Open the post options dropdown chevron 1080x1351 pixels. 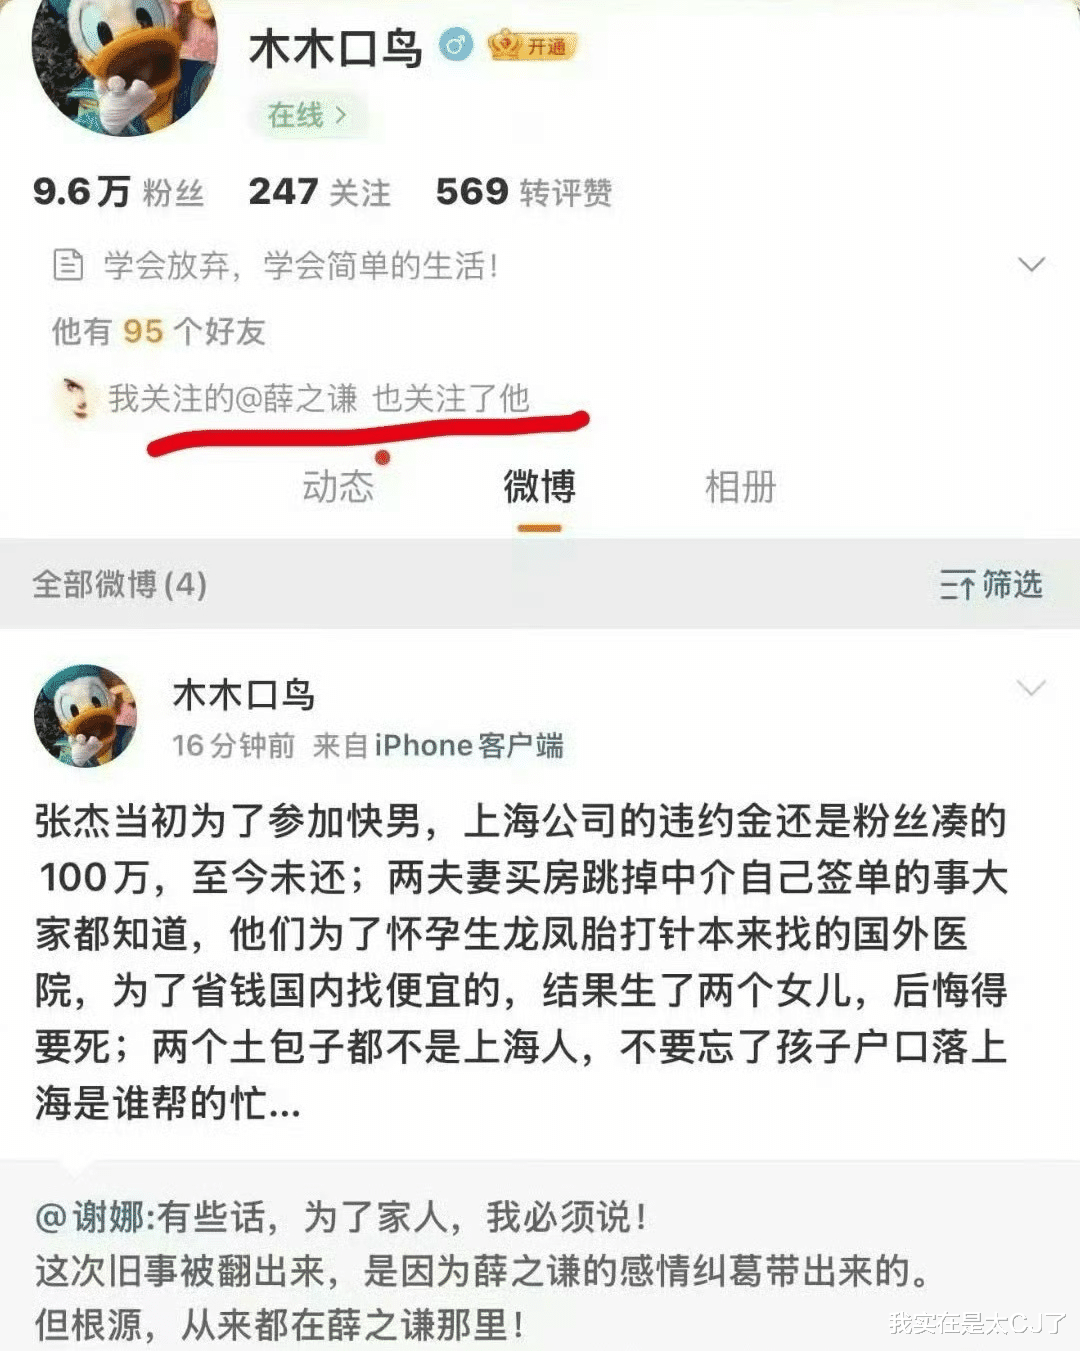[1031, 688]
